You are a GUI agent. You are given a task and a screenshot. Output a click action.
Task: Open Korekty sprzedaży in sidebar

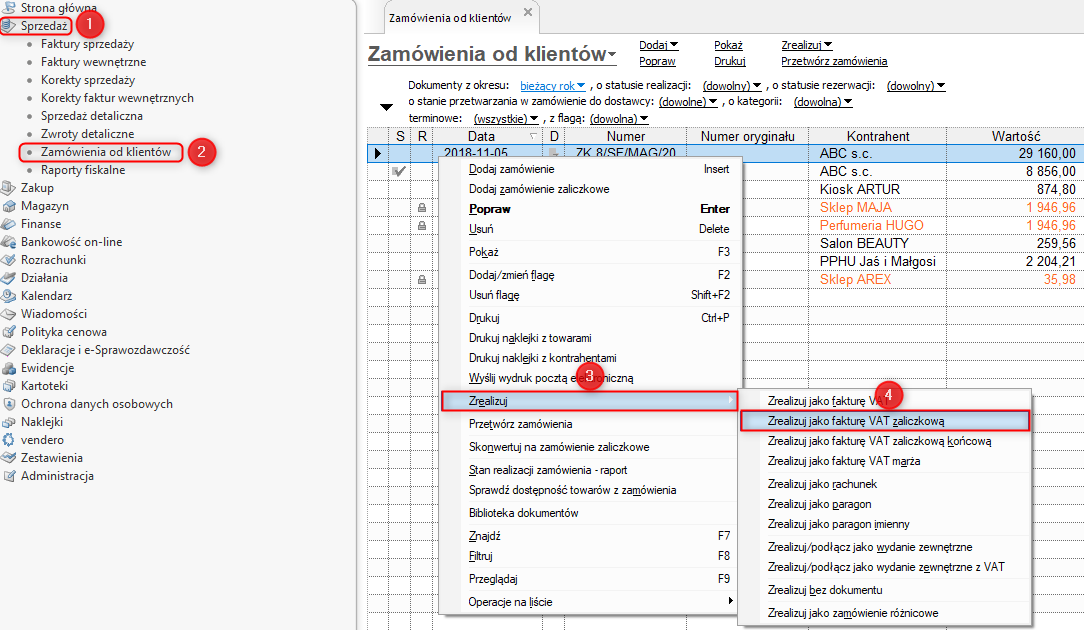[88, 80]
